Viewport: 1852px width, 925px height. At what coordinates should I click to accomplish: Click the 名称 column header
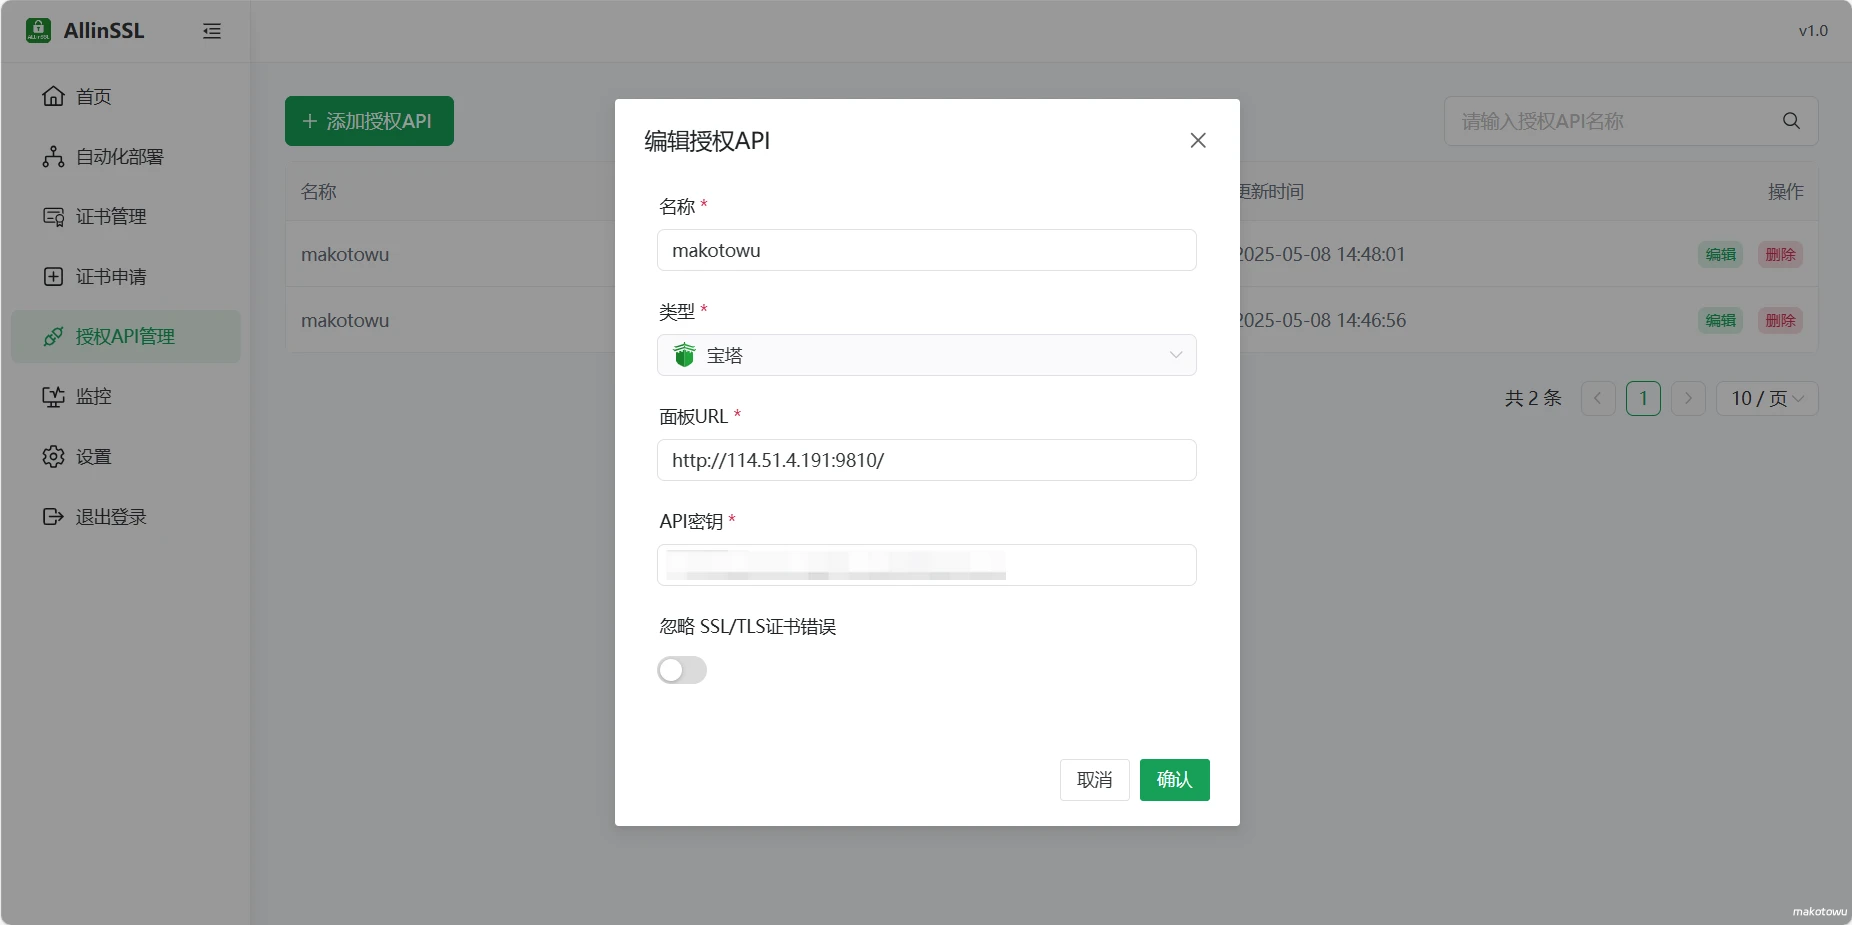(319, 191)
